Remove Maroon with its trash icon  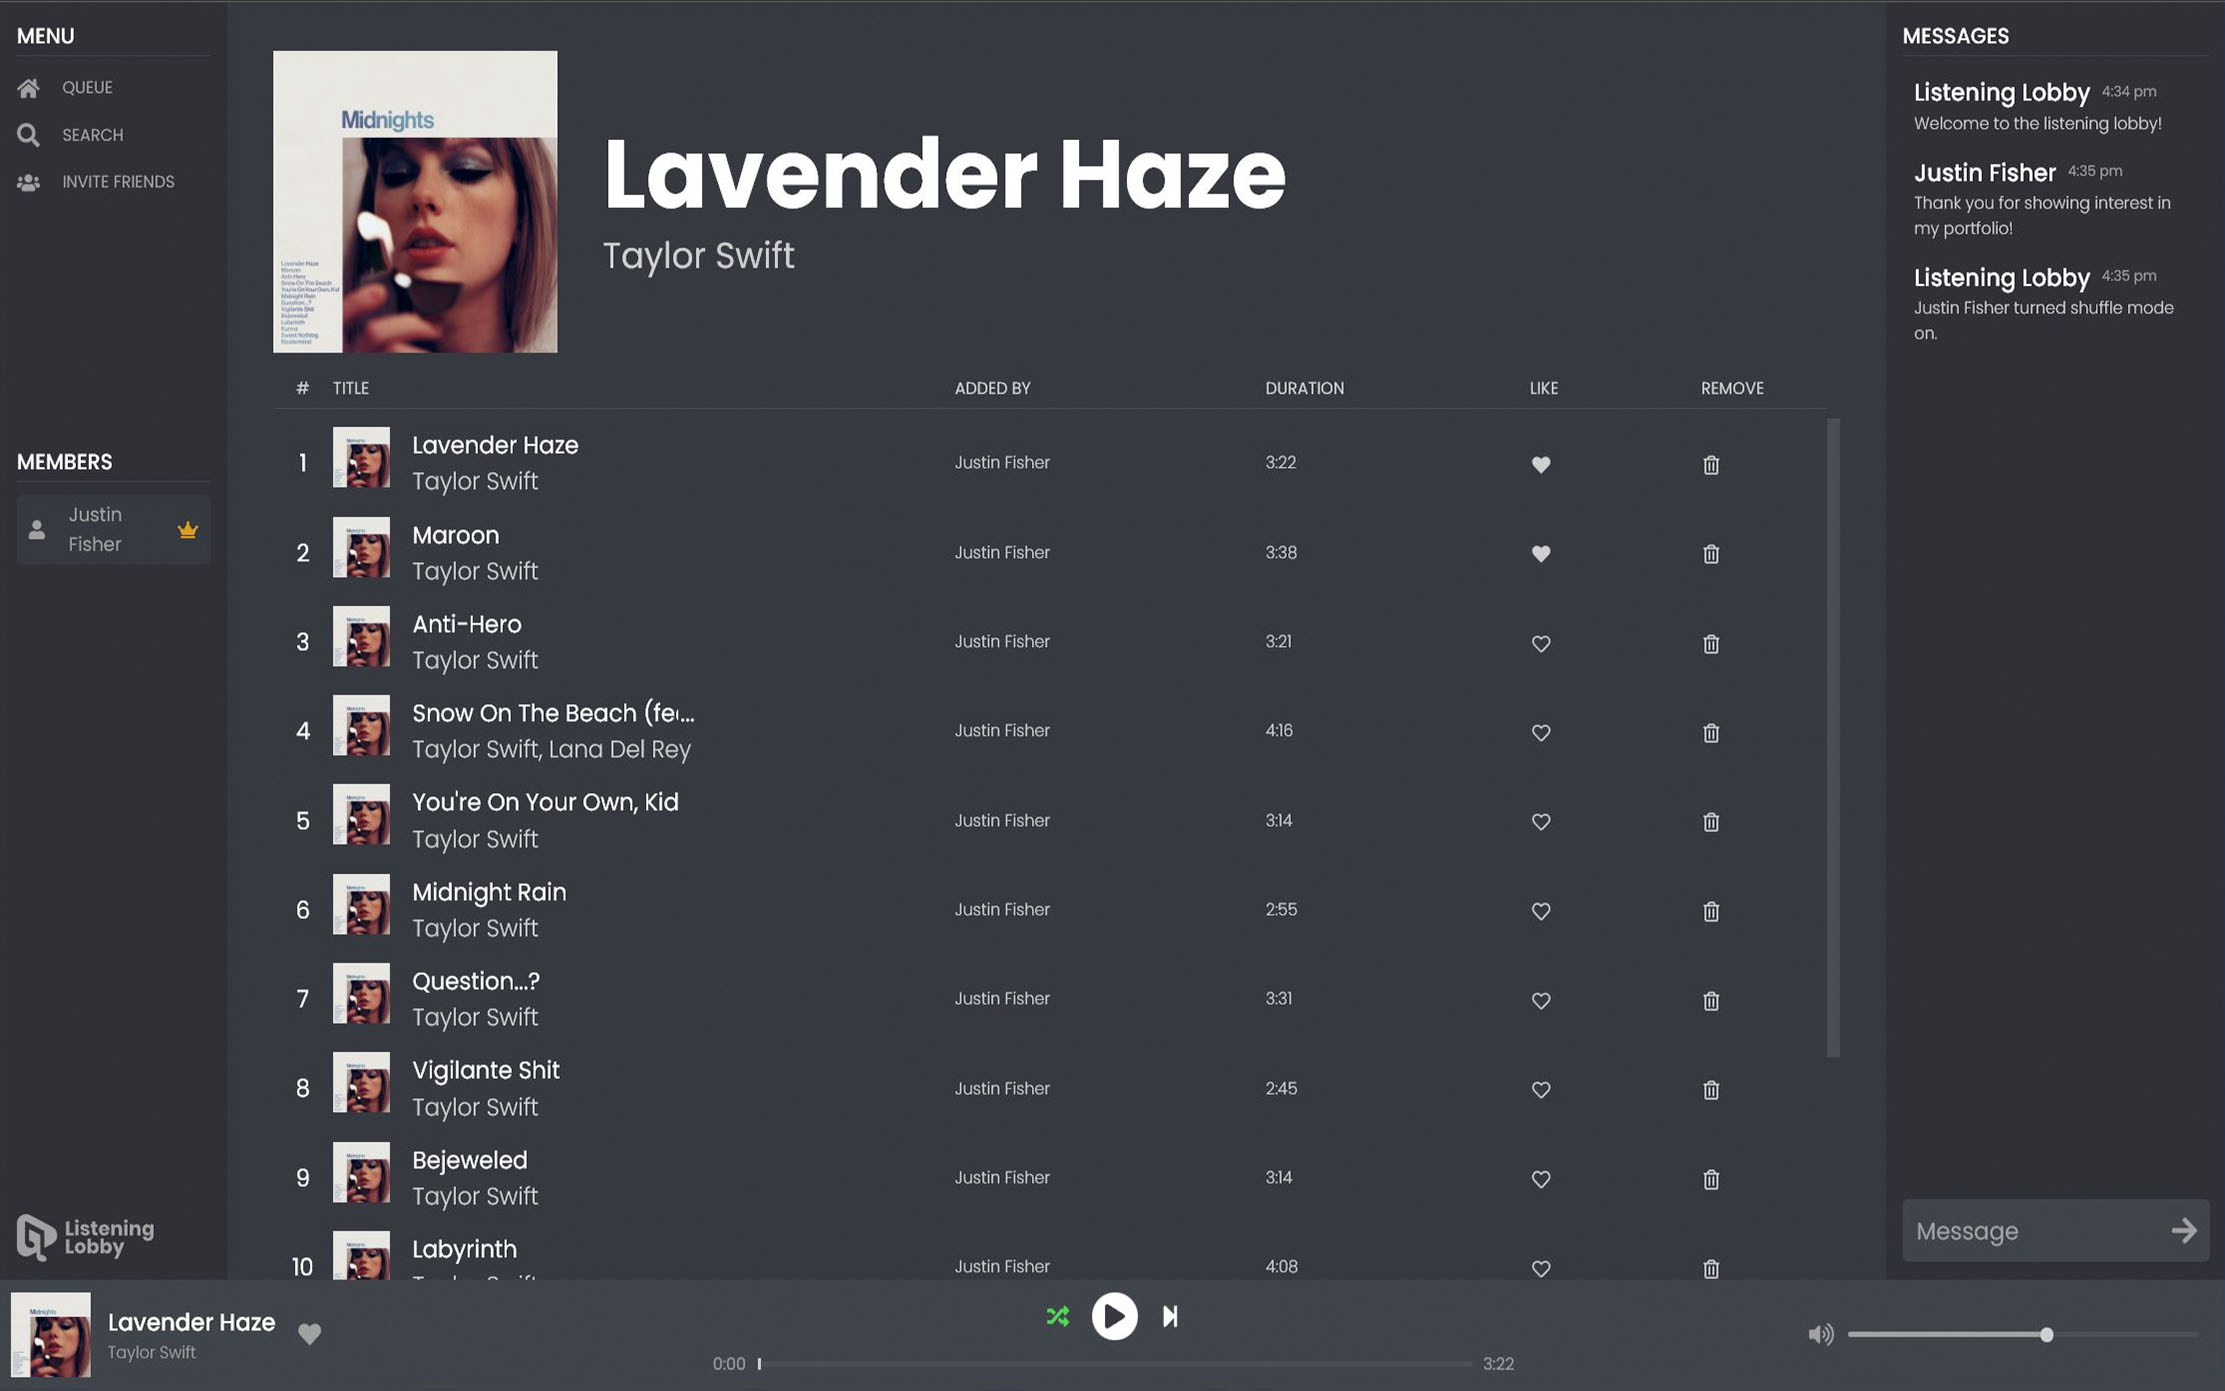pyautogui.click(x=1711, y=553)
